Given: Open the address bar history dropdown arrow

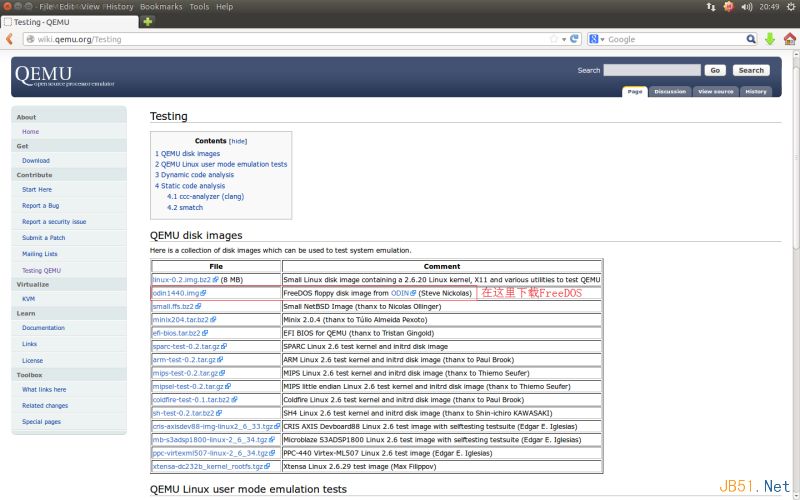Looking at the screenshot, I should (x=564, y=39).
